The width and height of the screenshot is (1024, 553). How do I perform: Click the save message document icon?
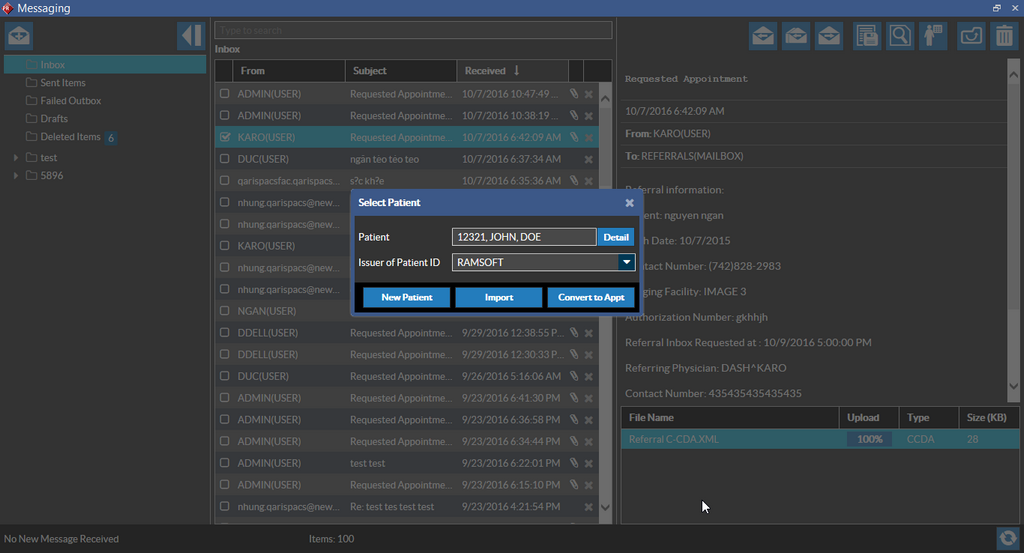coord(867,36)
